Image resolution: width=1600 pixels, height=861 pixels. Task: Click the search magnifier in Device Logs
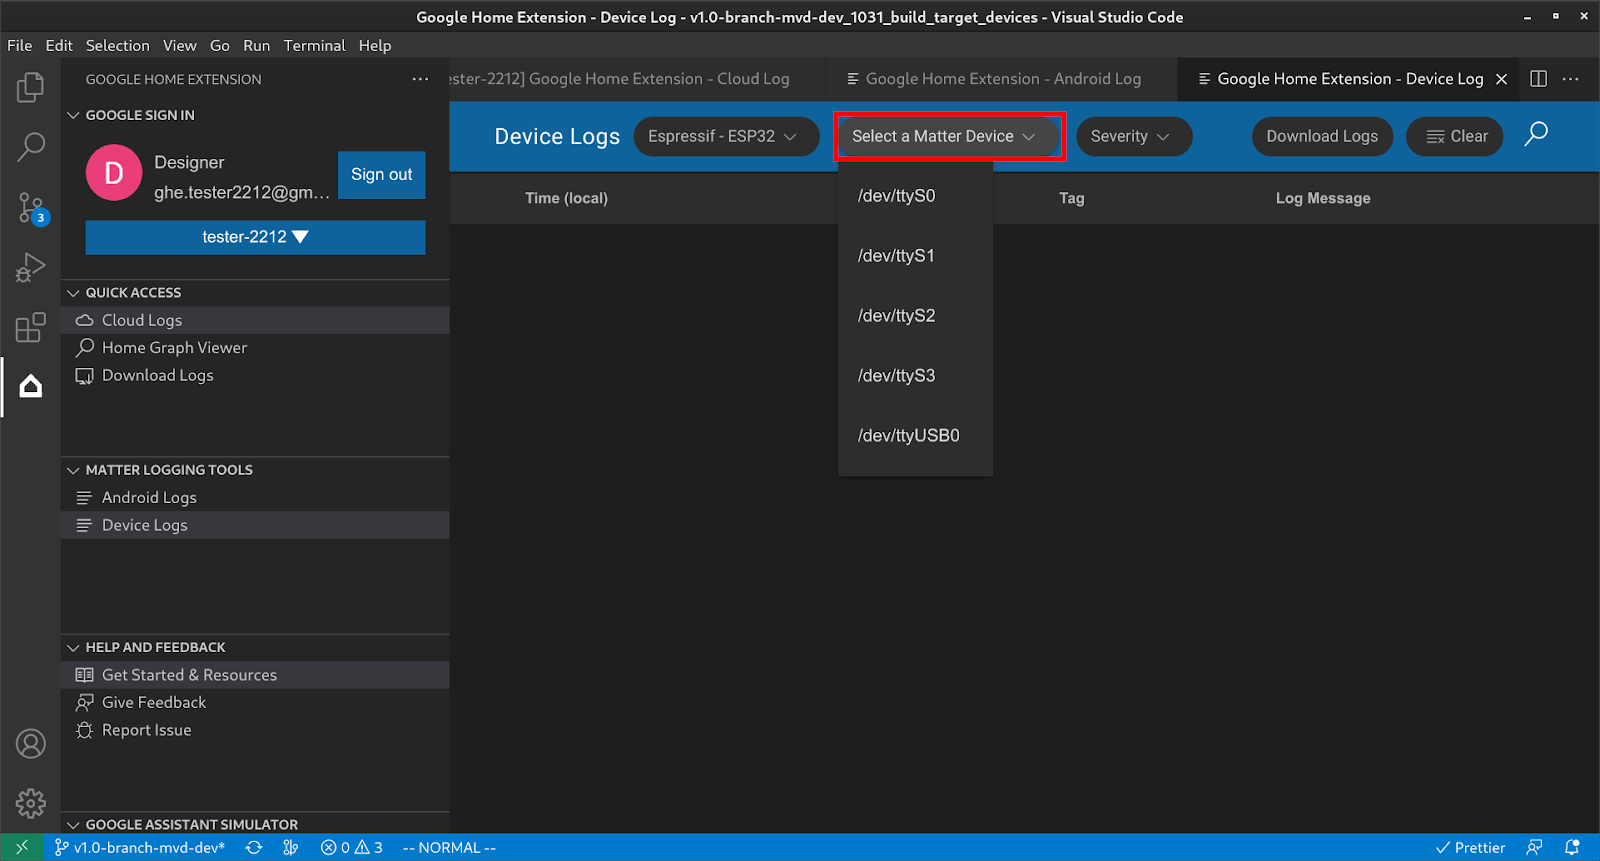tap(1536, 134)
